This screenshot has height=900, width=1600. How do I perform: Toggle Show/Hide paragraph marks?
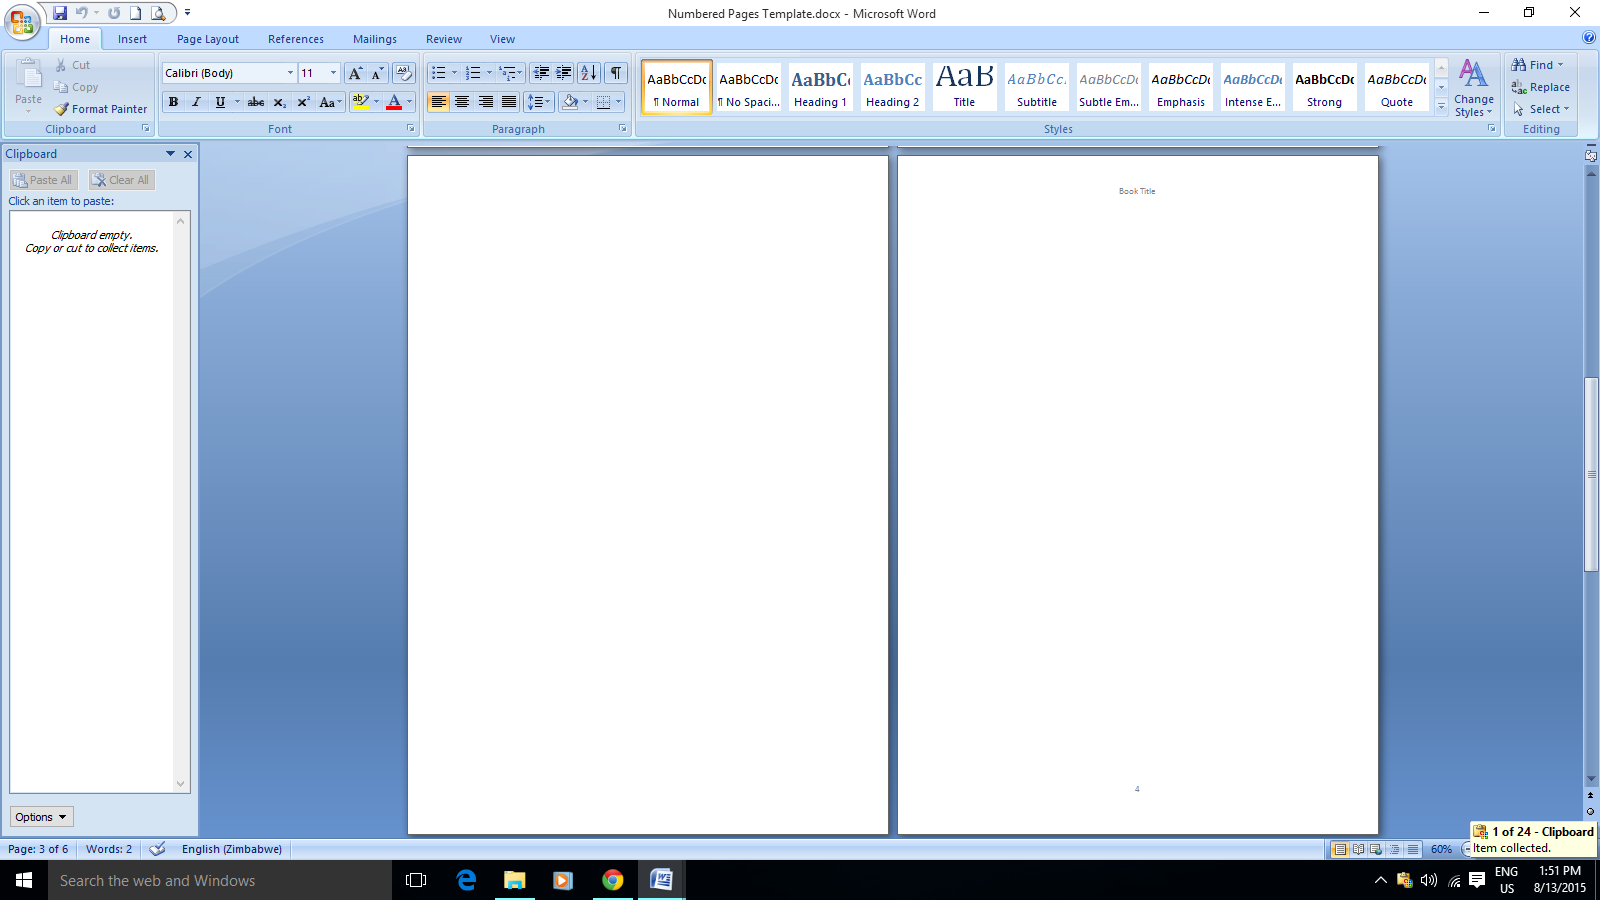coord(616,73)
